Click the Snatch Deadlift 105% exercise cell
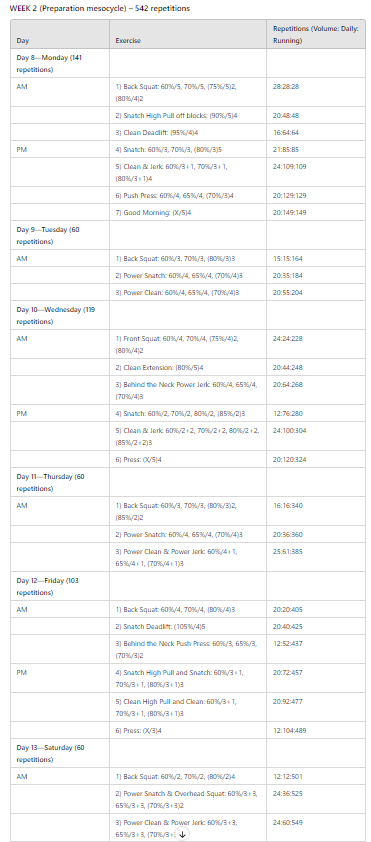Screen dimensions: 371x842 tap(188, 626)
